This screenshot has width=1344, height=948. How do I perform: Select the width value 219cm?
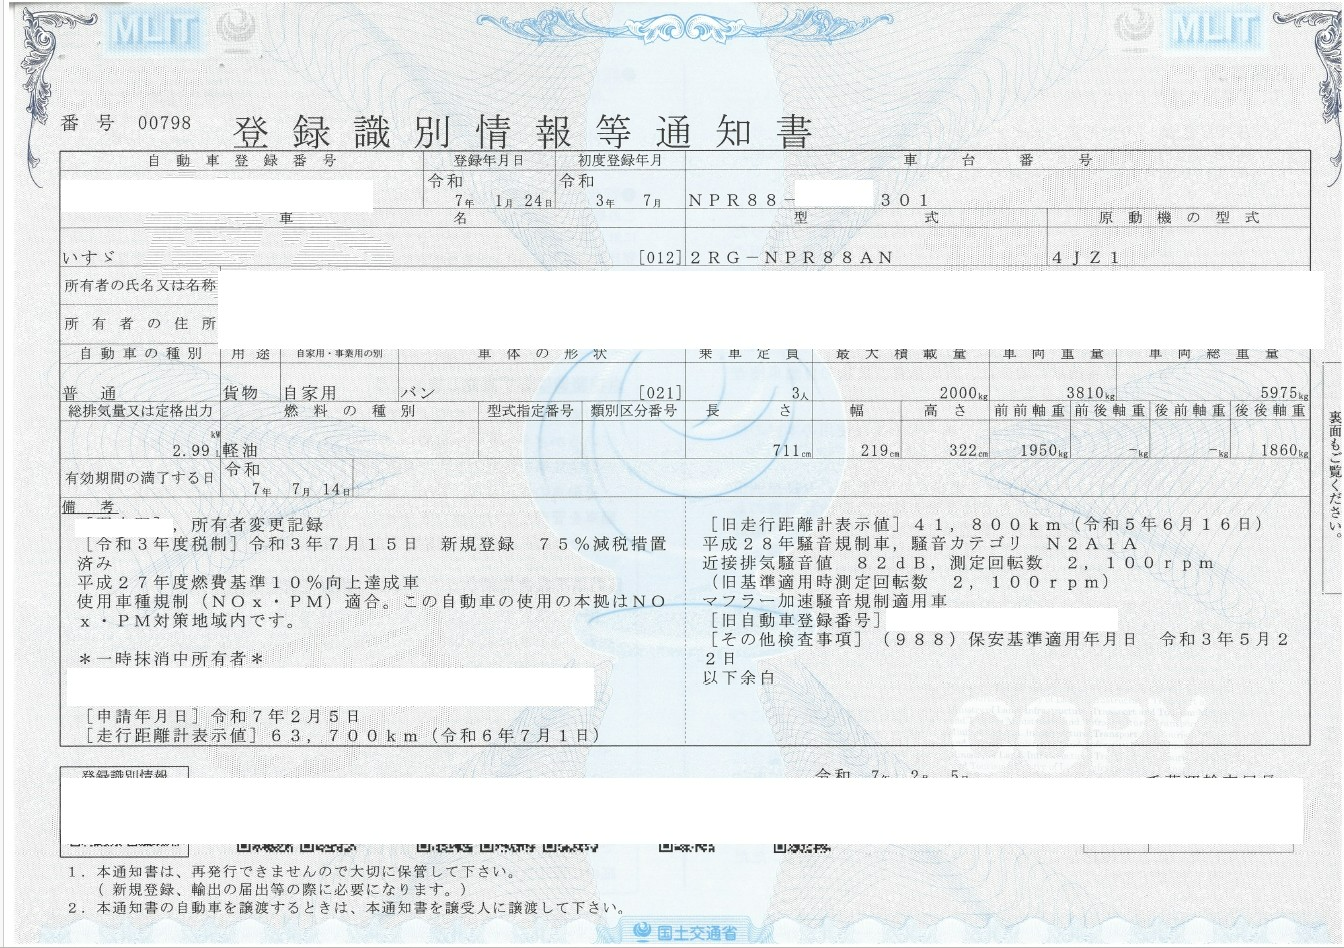tap(880, 451)
